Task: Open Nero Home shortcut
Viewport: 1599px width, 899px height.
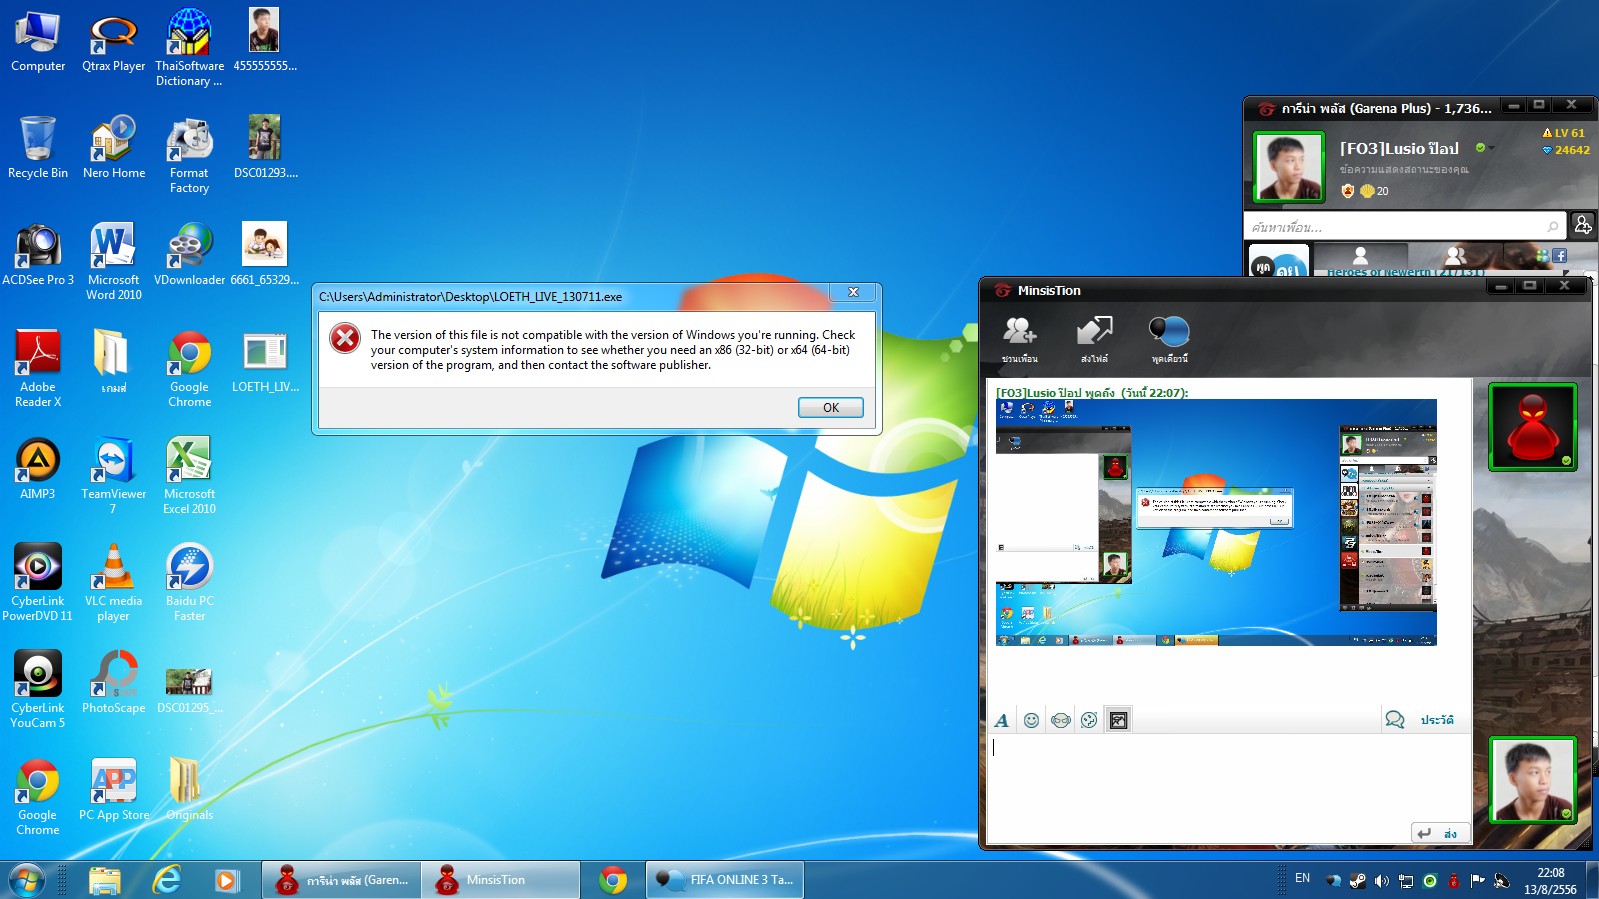Action: (114, 148)
